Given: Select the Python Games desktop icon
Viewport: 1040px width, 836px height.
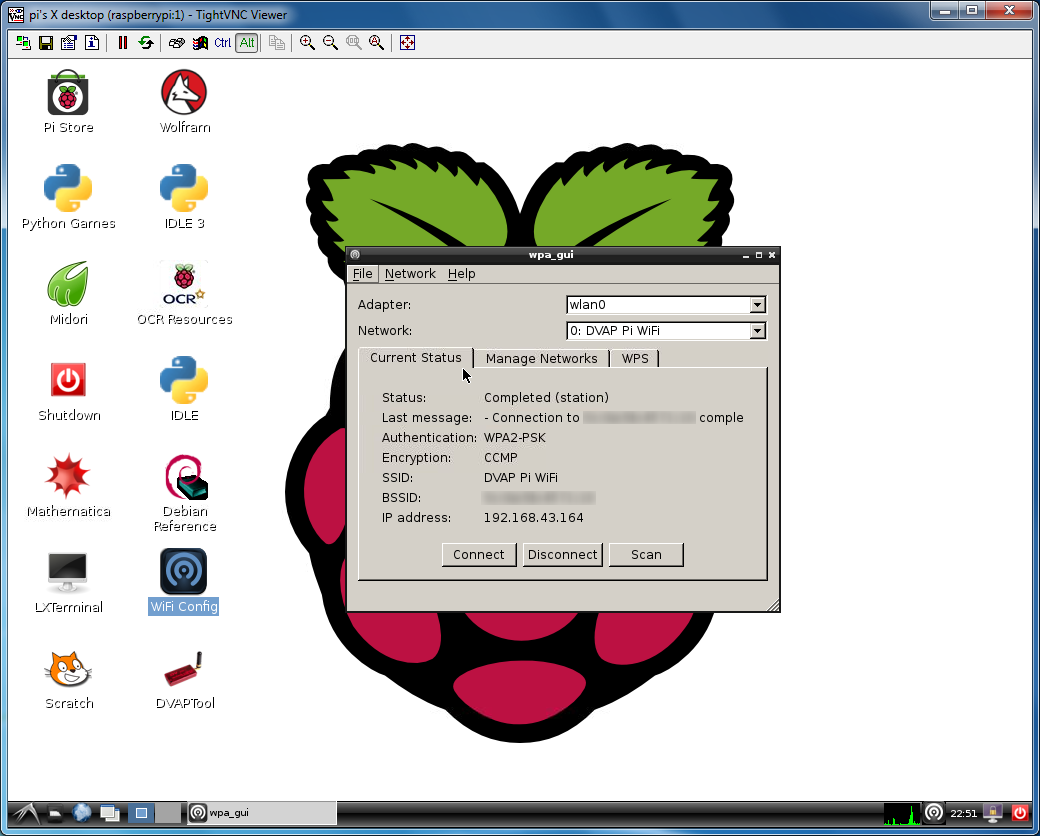Looking at the screenshot, I should [x=68, y=197].
